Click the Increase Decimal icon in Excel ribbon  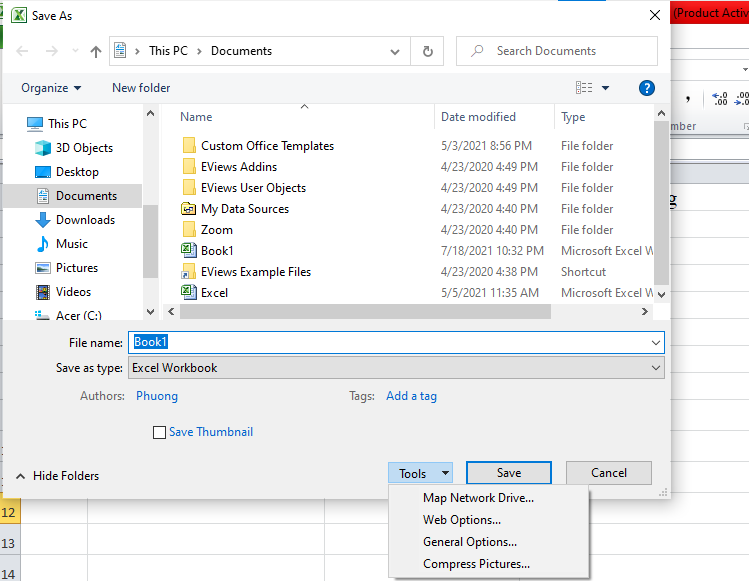click(x=719, y=98)
